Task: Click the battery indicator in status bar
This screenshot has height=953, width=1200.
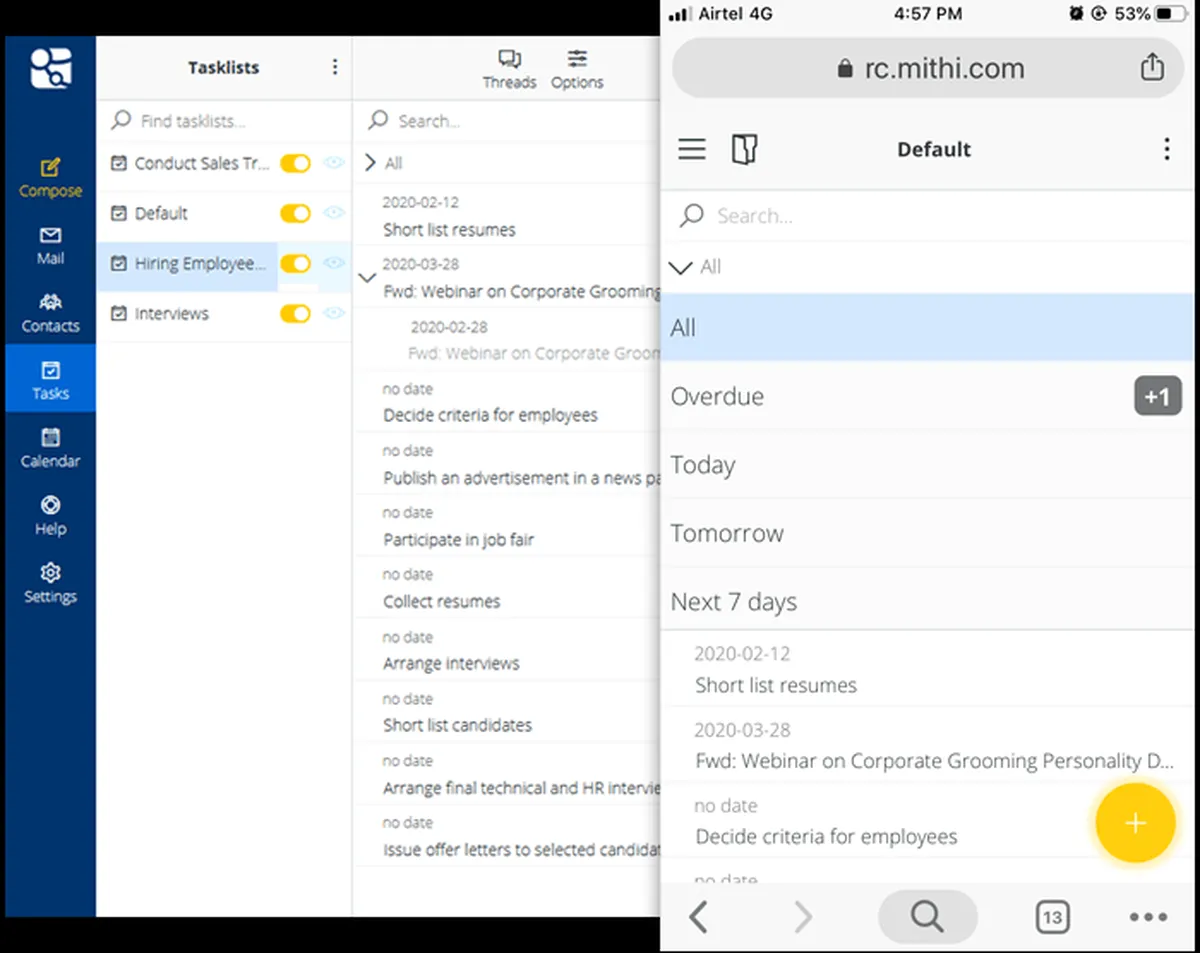Action: point(1172,13)
